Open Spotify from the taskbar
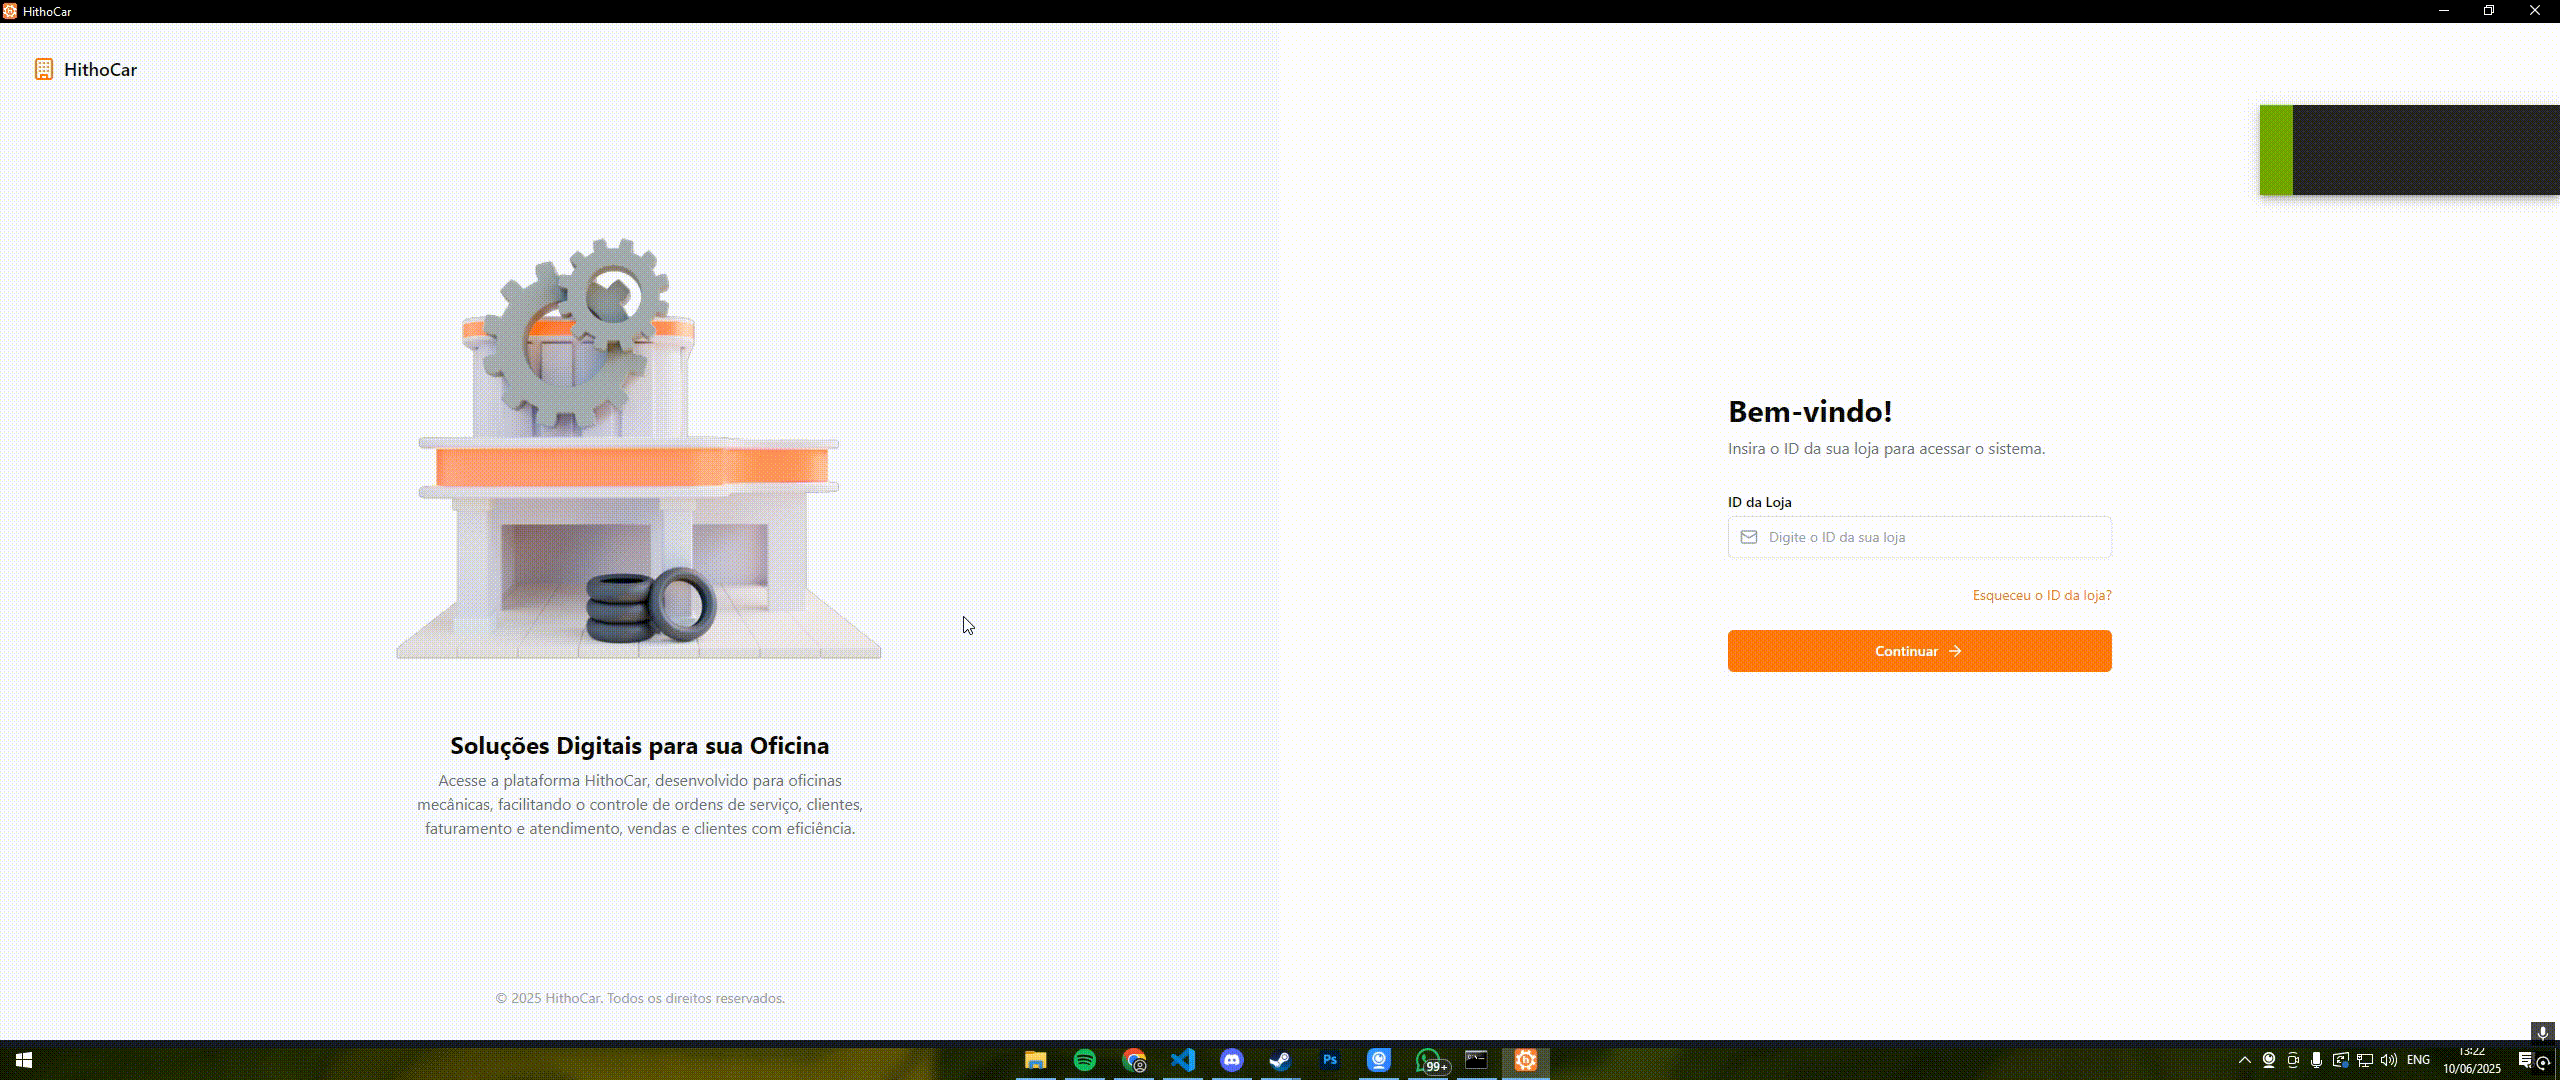The height and width of the screenshot is (1080, 2560). [x=1084, y=1060]
